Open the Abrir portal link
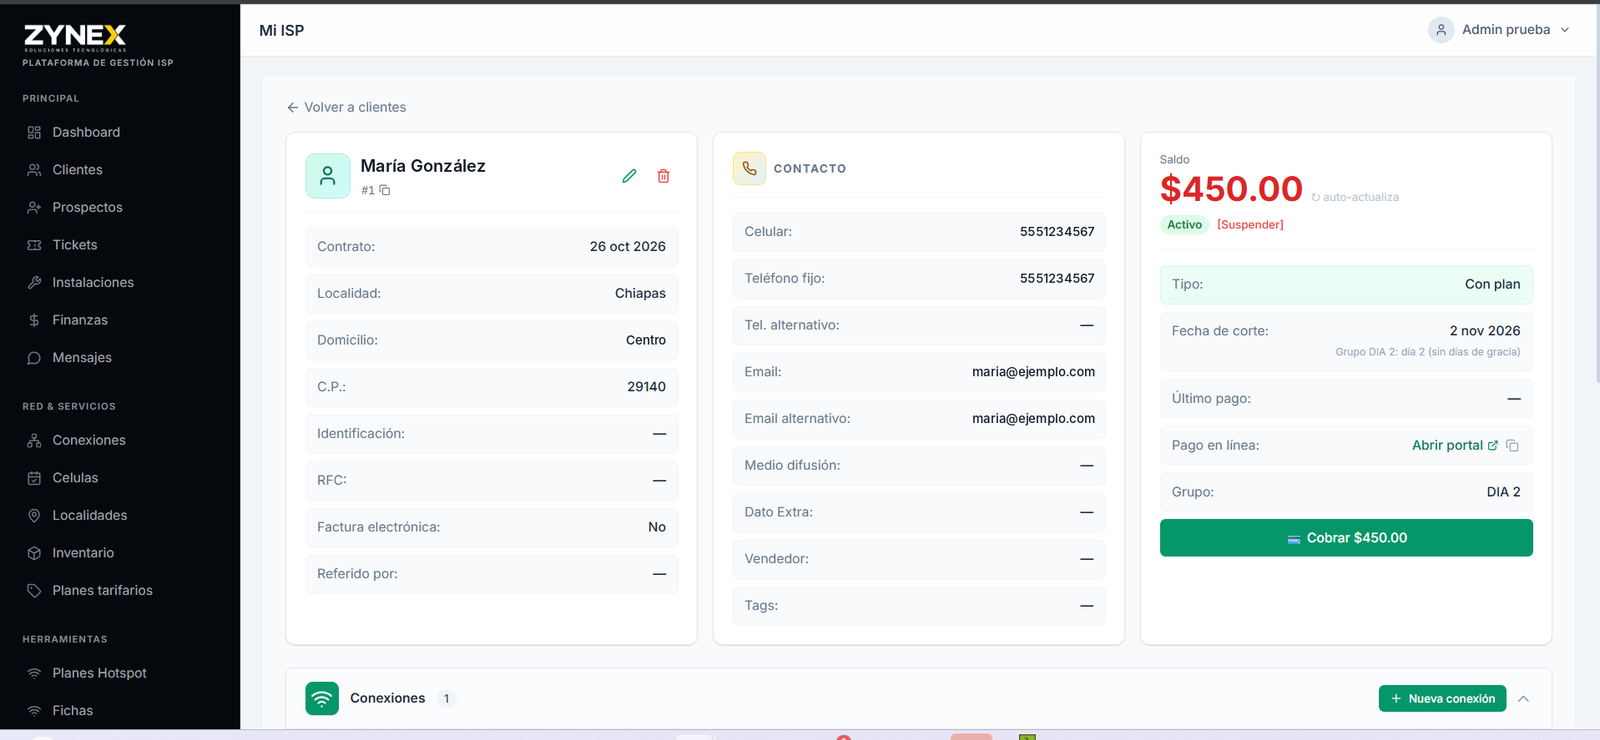The width and height of the screenshot is (1600, 740). point(1455,446)
